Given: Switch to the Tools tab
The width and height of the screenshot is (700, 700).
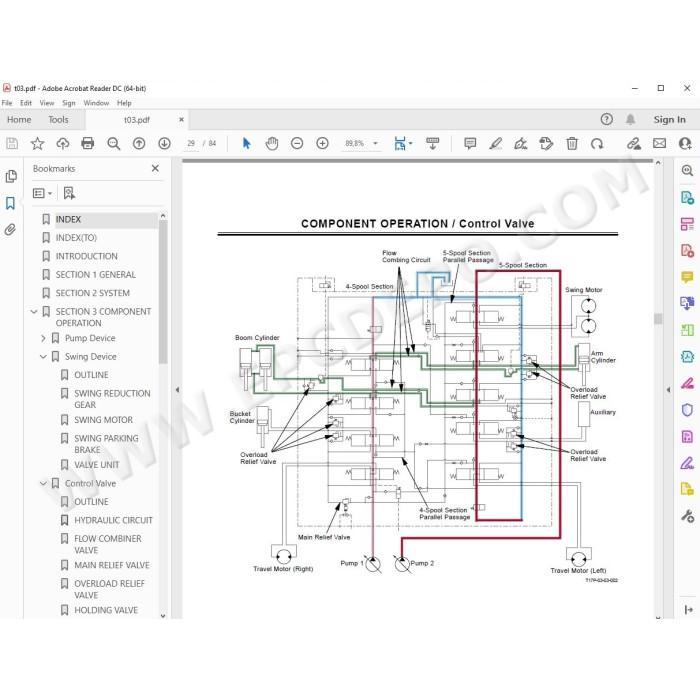Looking at the screenshot, I should pos(58,120).
